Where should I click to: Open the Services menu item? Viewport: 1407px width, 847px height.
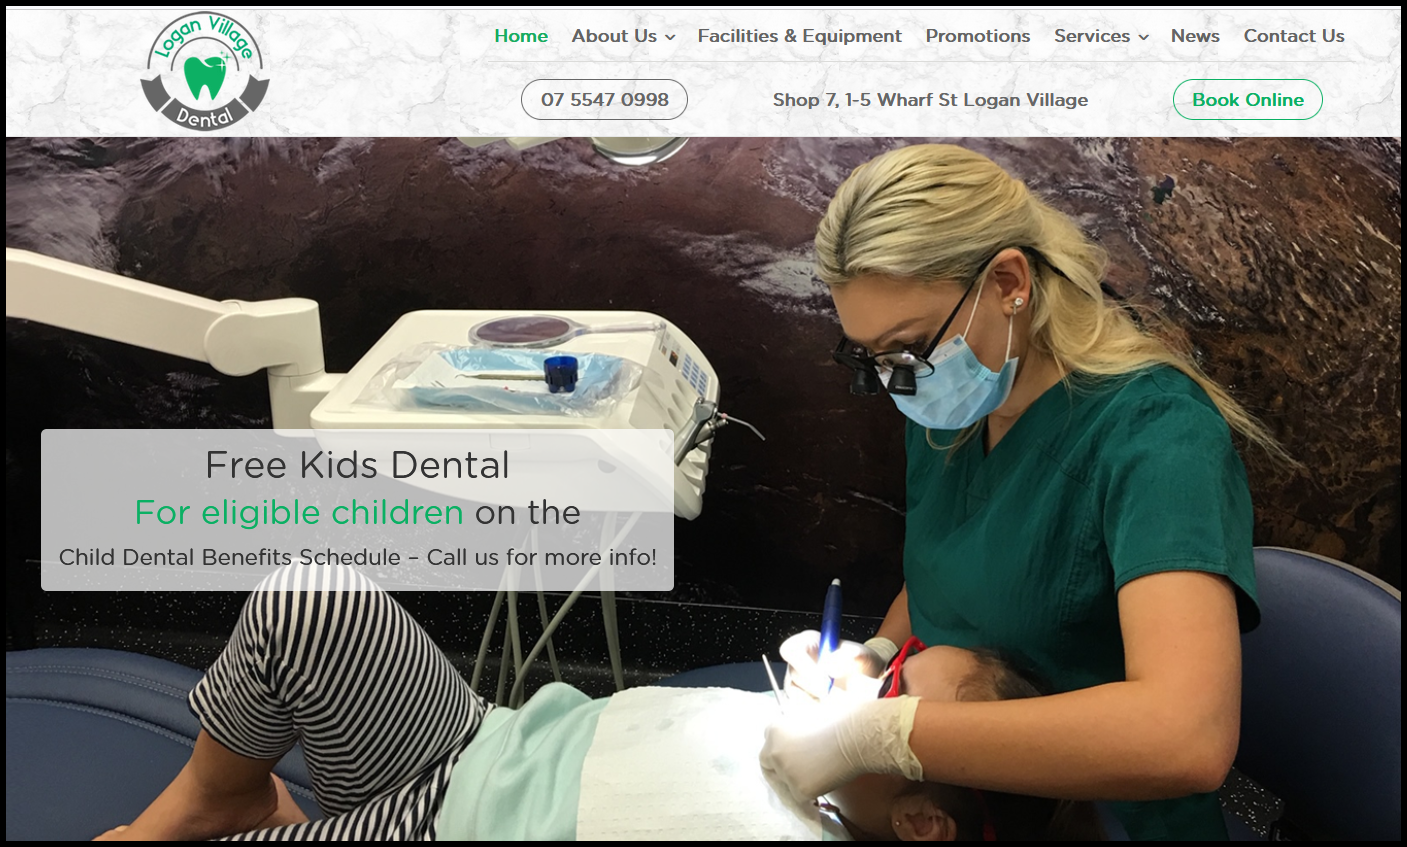tap(1092, 36)
